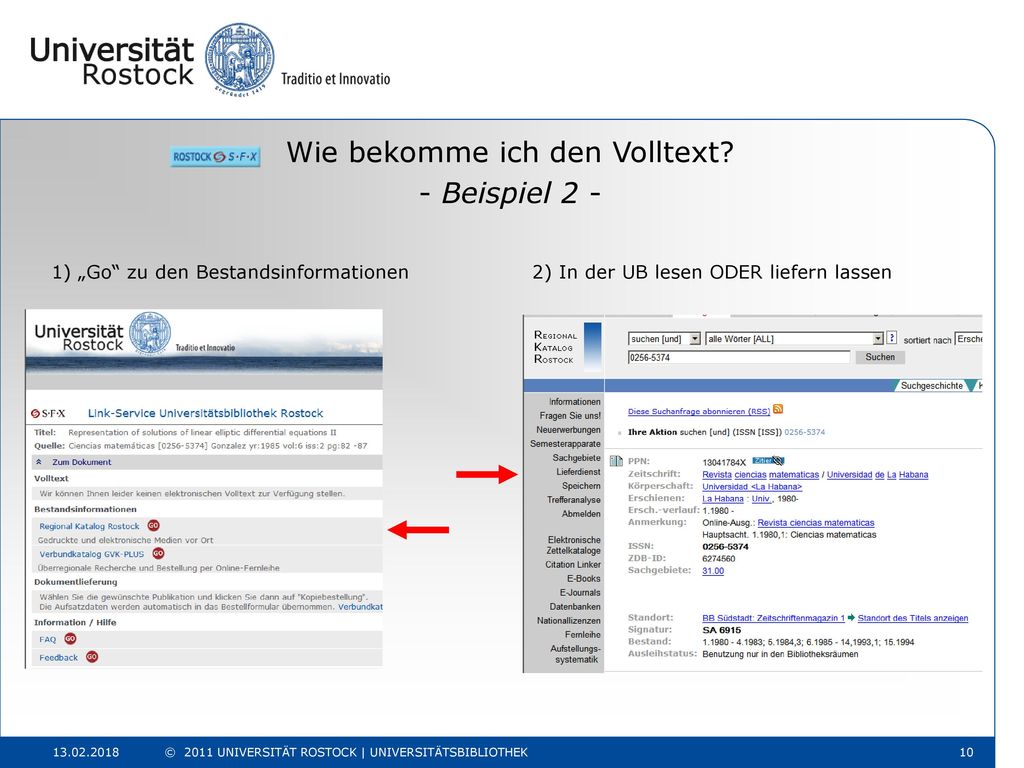
Task: Open the 'Regional Katalog Rostock' link
Action: point(89,526)
